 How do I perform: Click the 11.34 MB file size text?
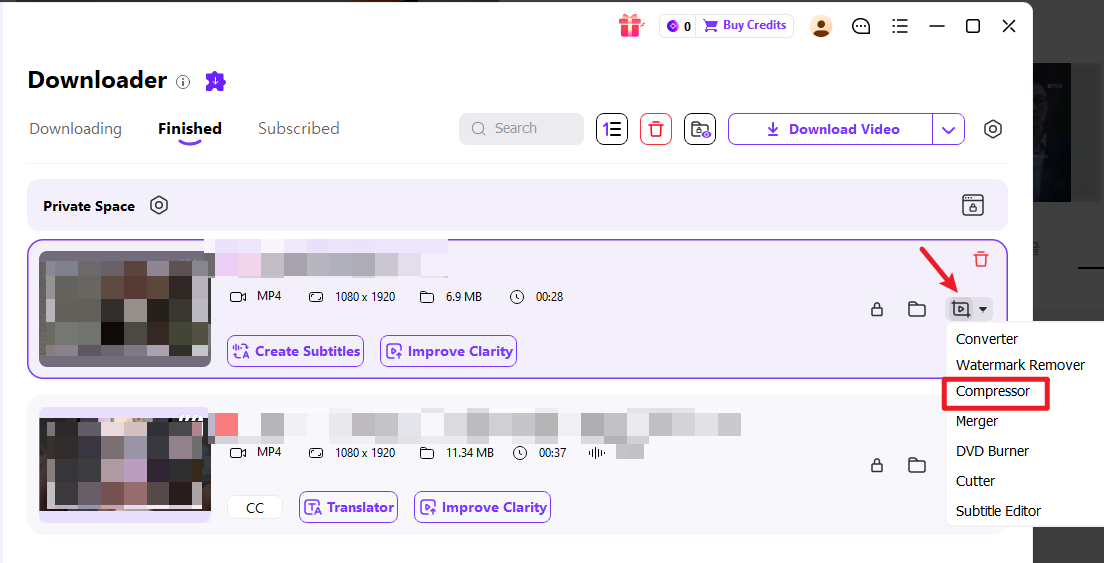click(470, 453)
